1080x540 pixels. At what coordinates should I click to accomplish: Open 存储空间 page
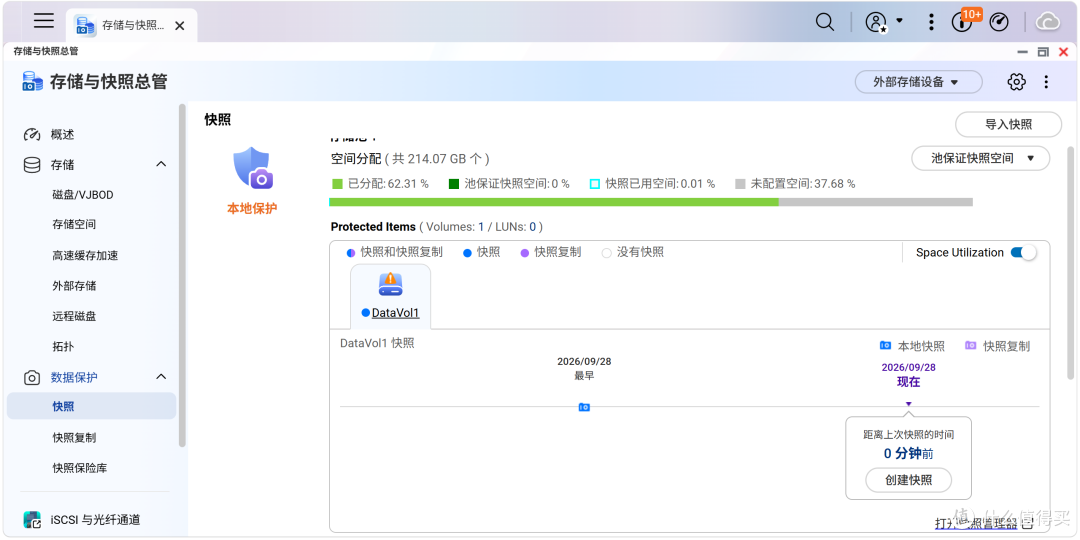(x=74, y=225)
